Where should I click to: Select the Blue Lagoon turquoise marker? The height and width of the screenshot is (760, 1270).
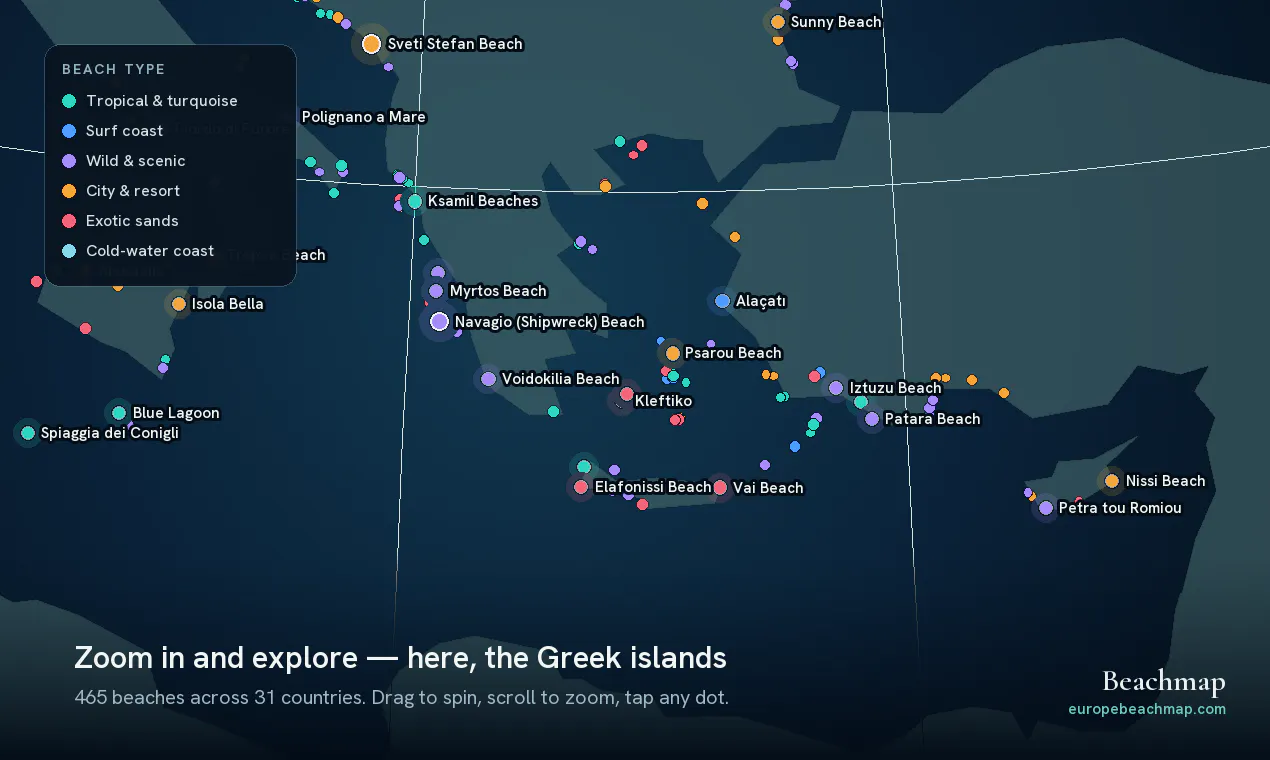click(119, 413)
